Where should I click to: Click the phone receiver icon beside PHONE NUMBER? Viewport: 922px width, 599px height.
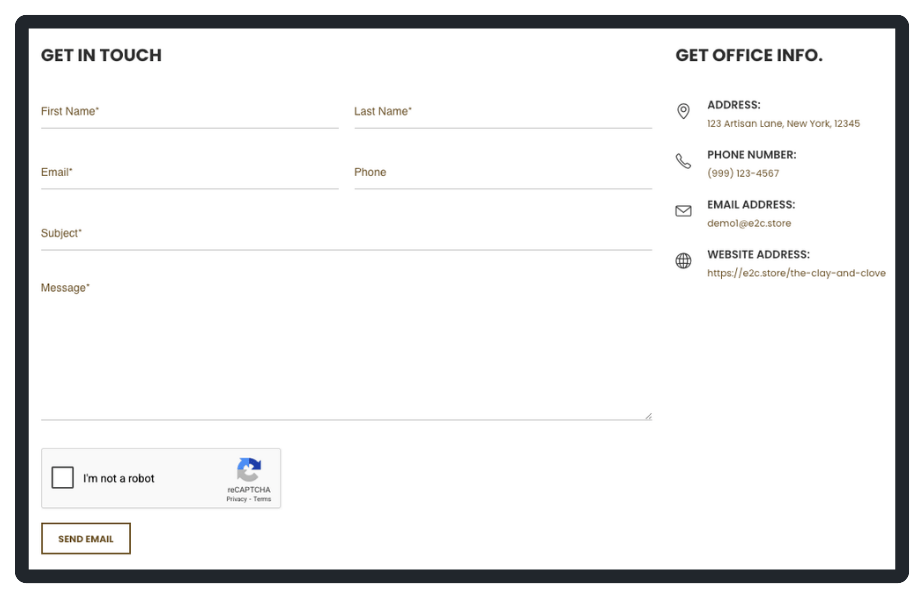[x=683, y=159]
